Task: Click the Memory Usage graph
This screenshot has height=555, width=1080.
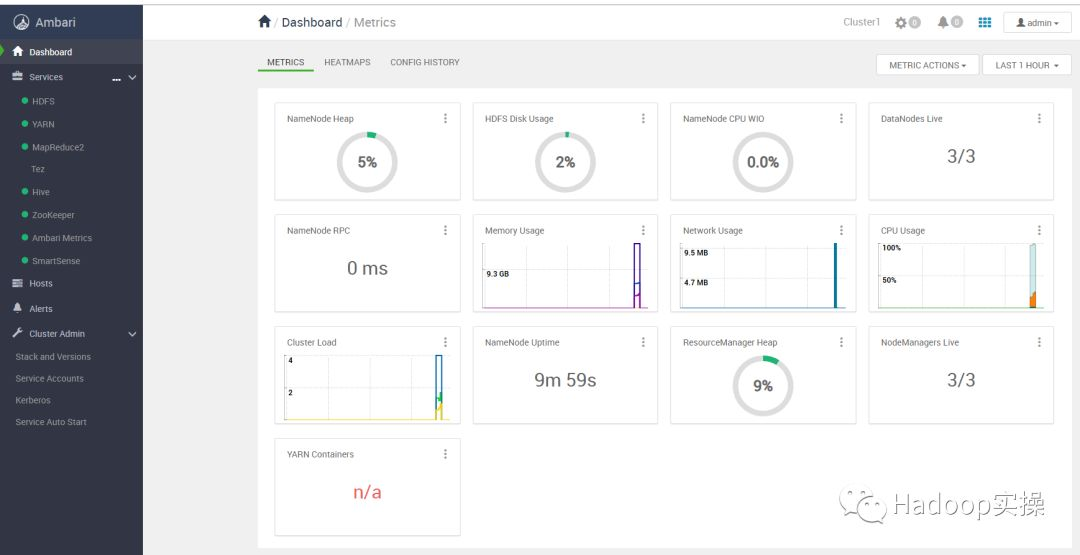Action: coord(565,275)
